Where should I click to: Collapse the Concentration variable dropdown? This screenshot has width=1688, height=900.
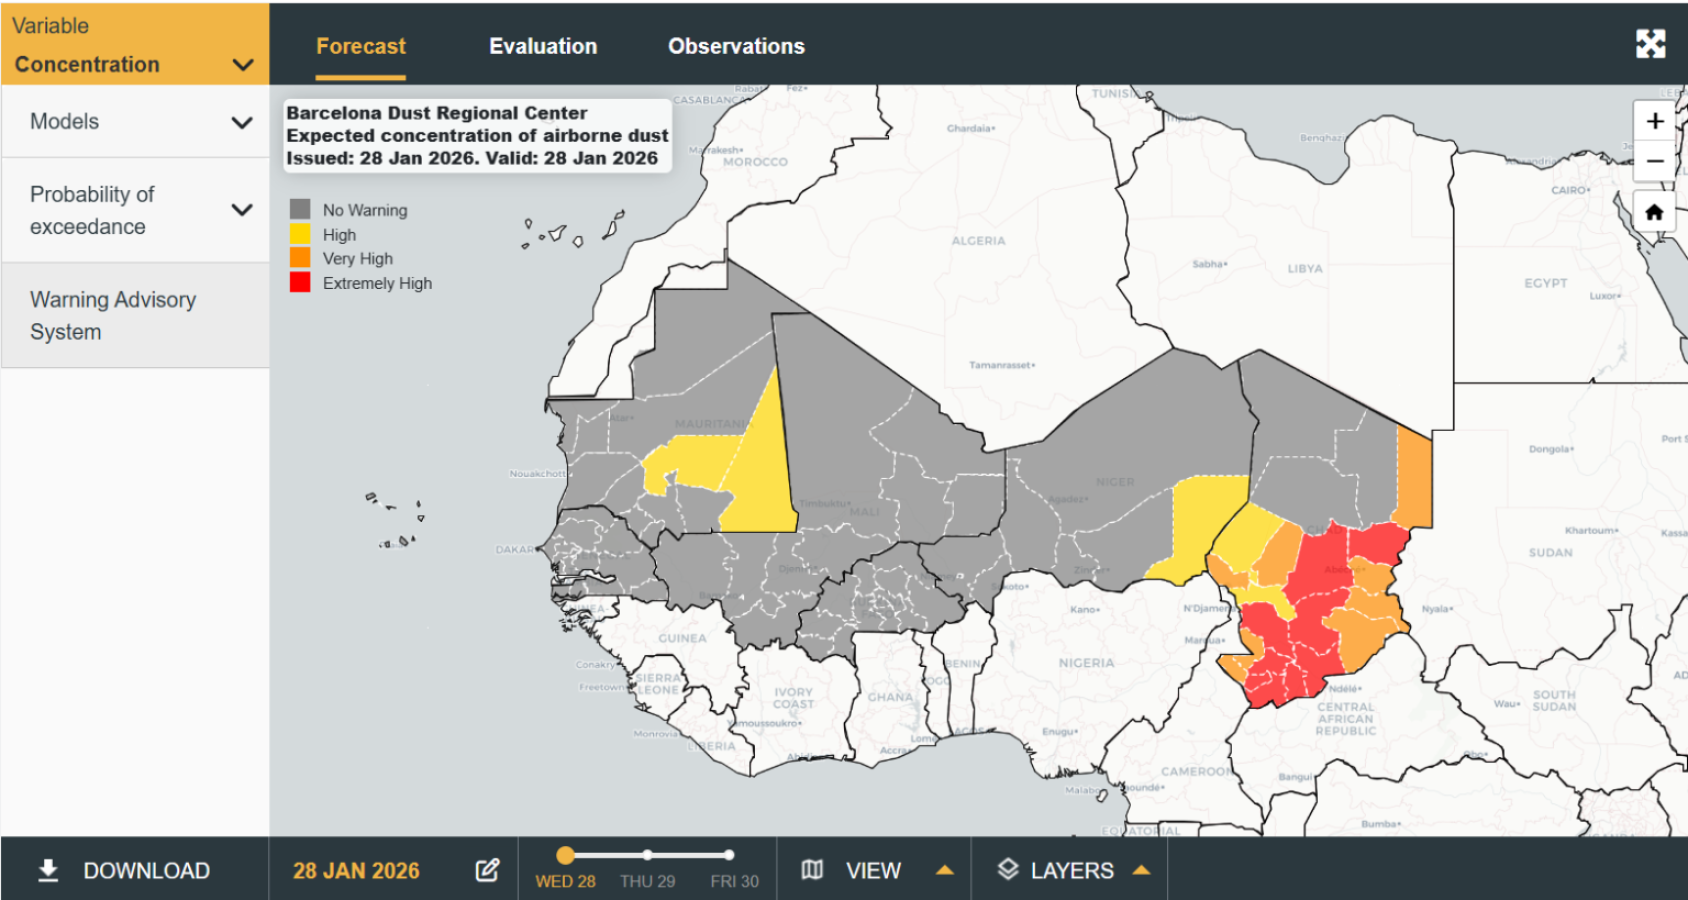pyautogui.click(x=241, y=64)
